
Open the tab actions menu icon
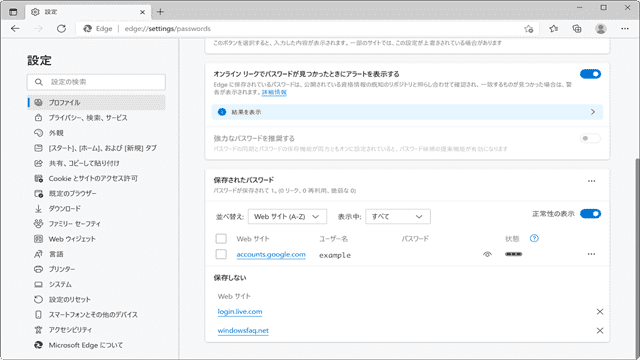pos(13,12)
